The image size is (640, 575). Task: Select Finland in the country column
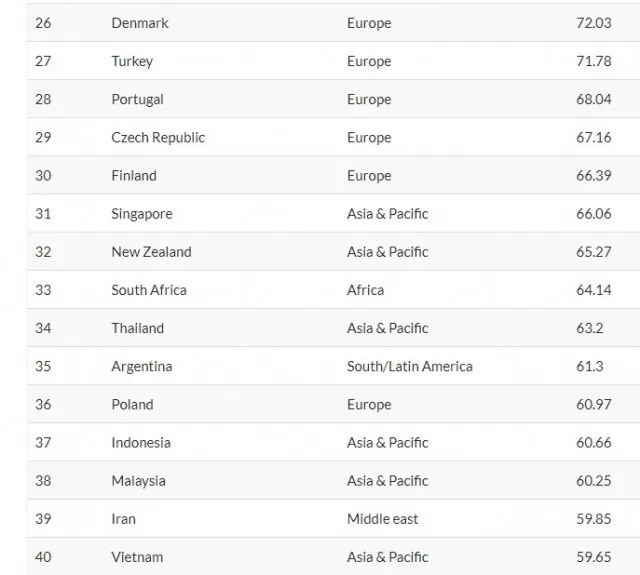(x=134, y=175)
